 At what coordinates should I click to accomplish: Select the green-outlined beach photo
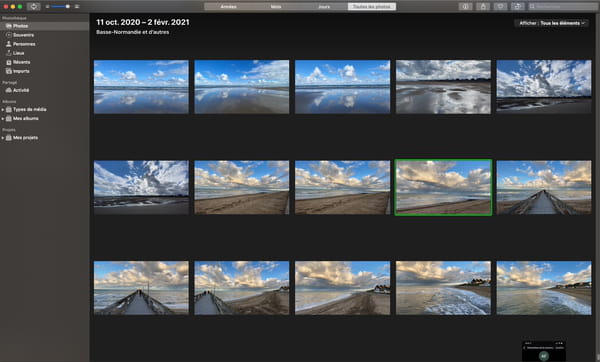(x=443, y=188)
